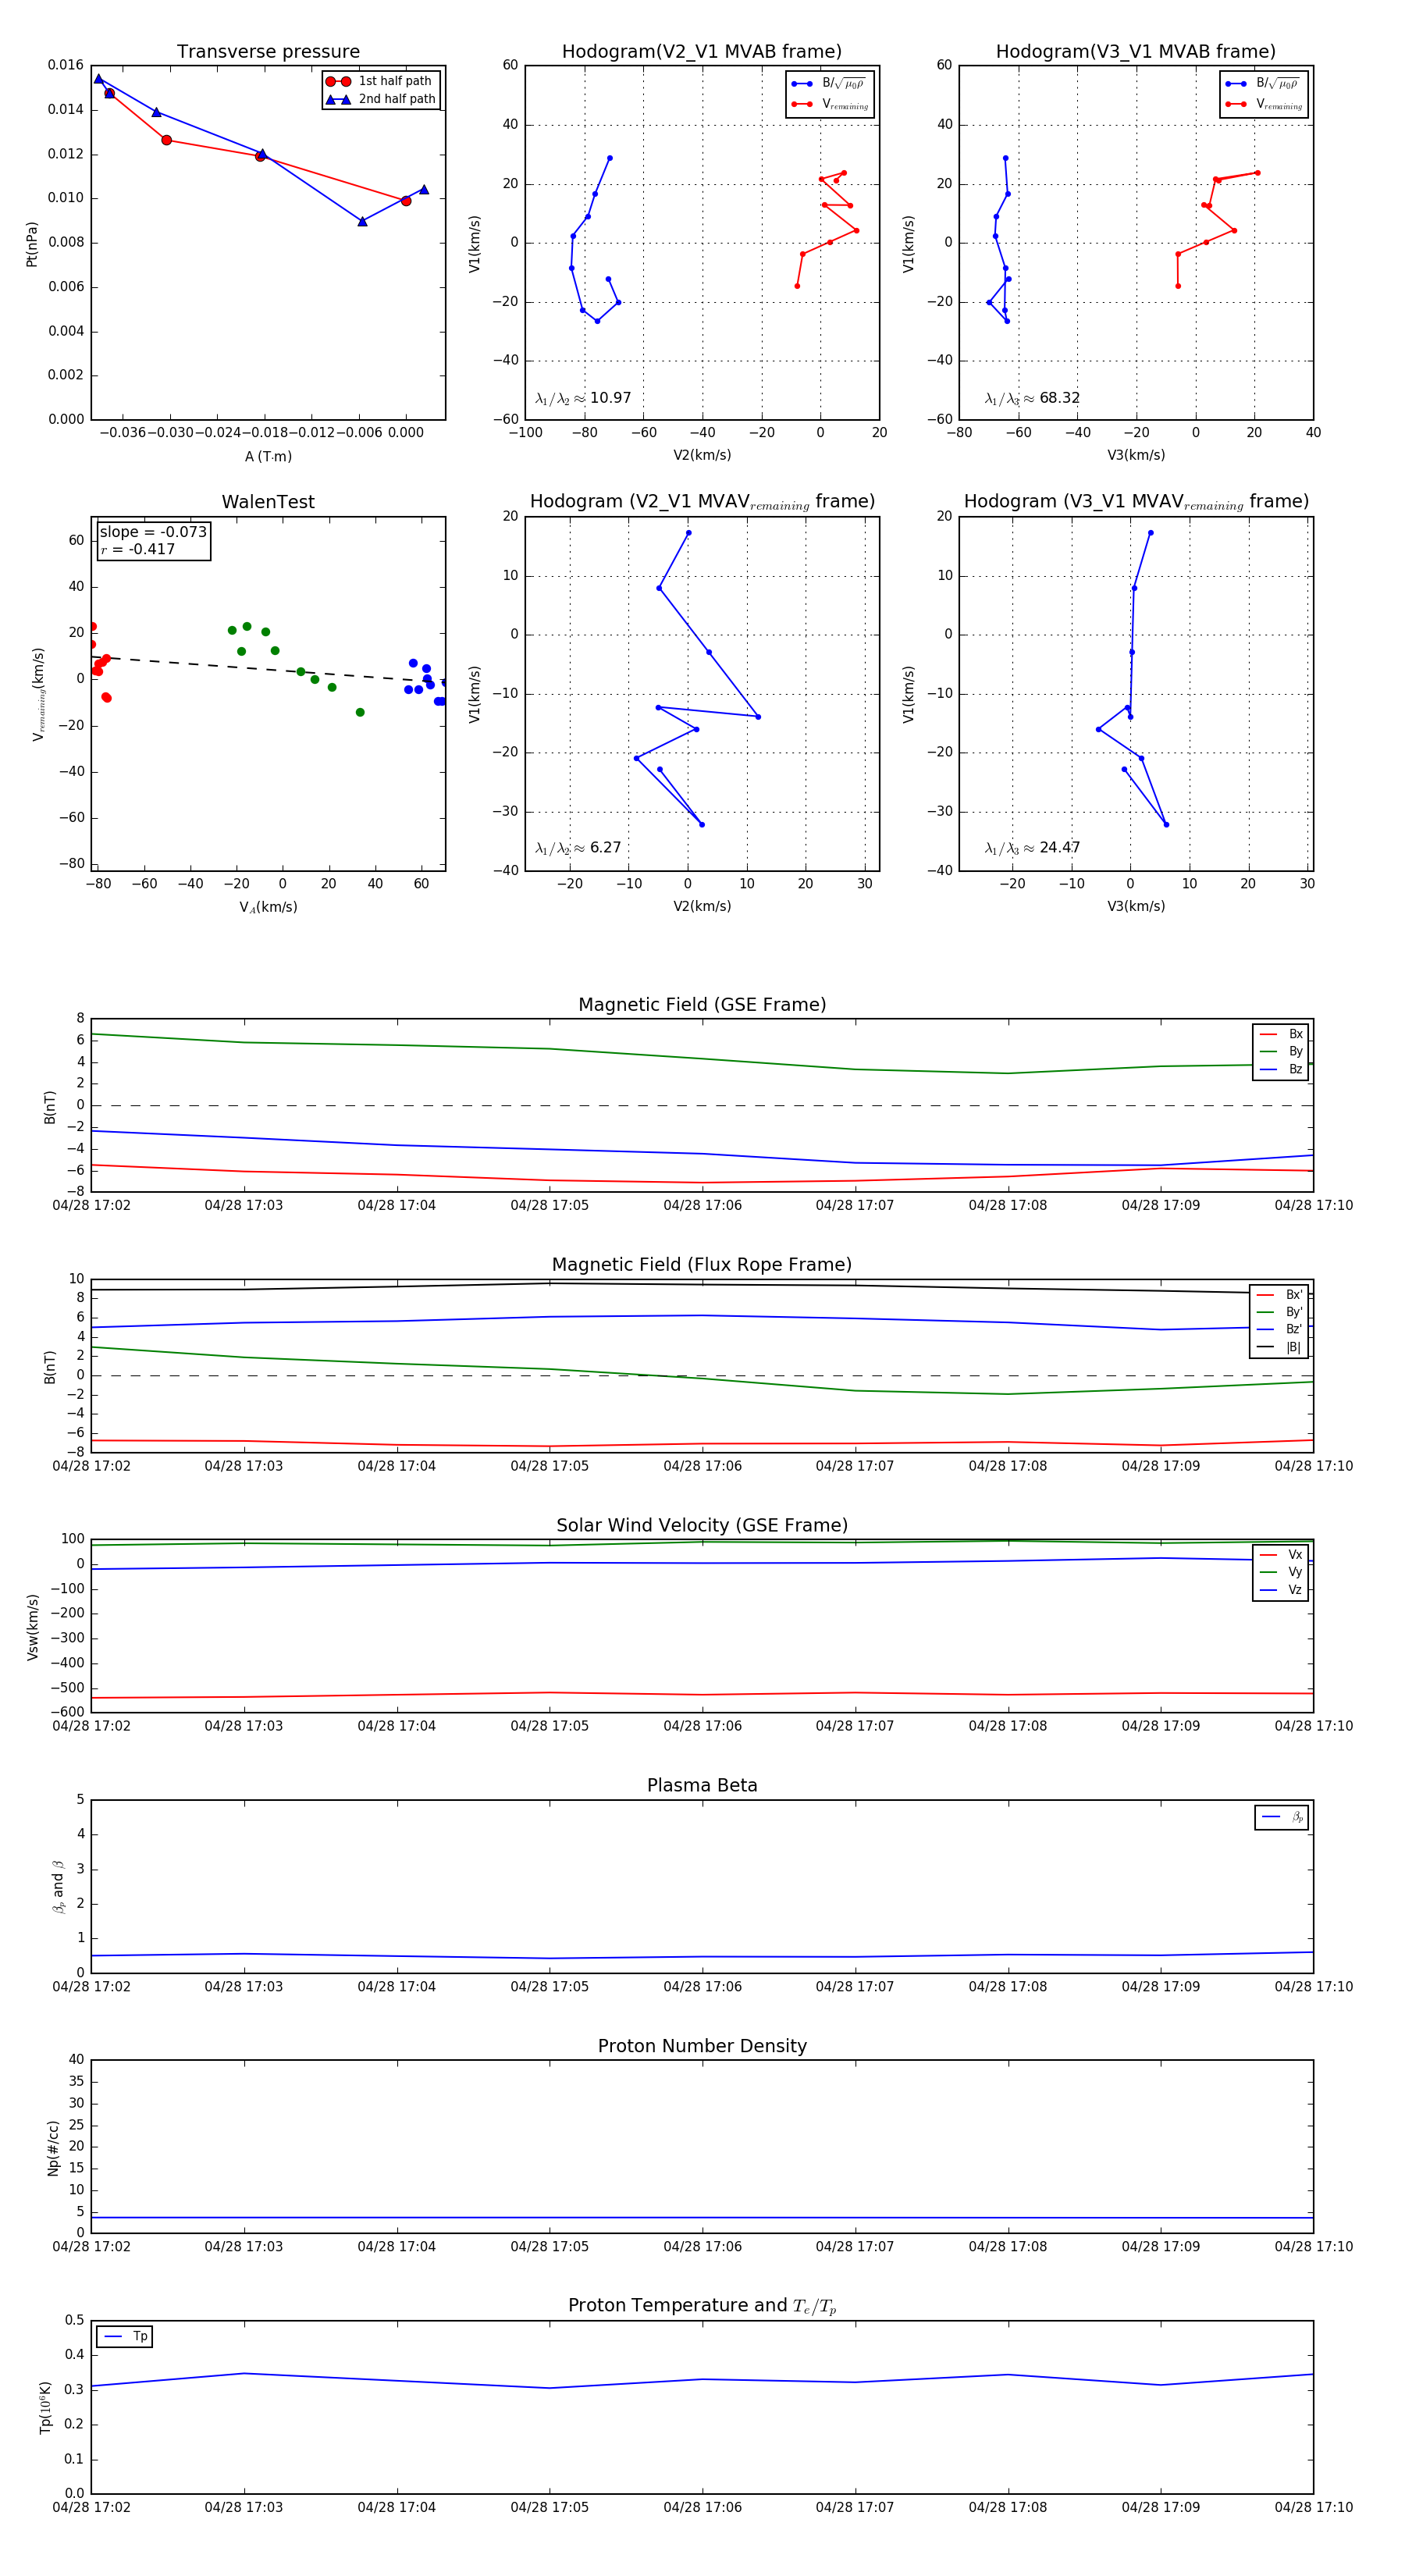
Task: Click the 'WalenTest' plot title
Action: 268,502
